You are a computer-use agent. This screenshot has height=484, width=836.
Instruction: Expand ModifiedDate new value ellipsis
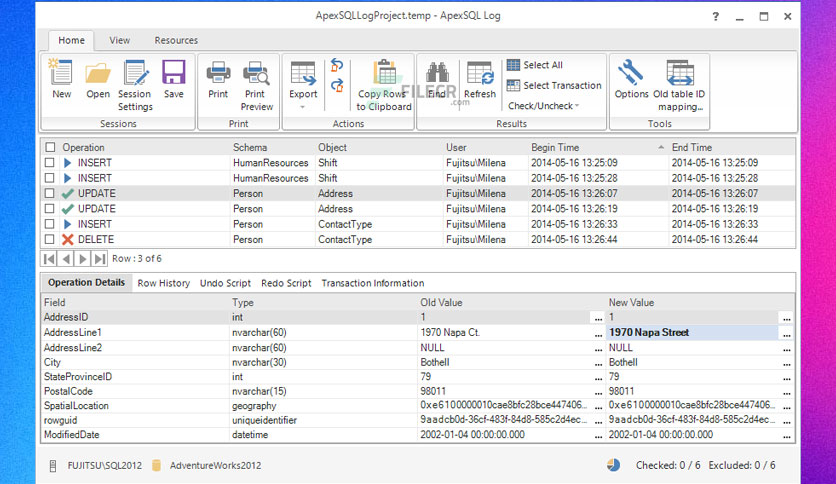coord(786,435)
